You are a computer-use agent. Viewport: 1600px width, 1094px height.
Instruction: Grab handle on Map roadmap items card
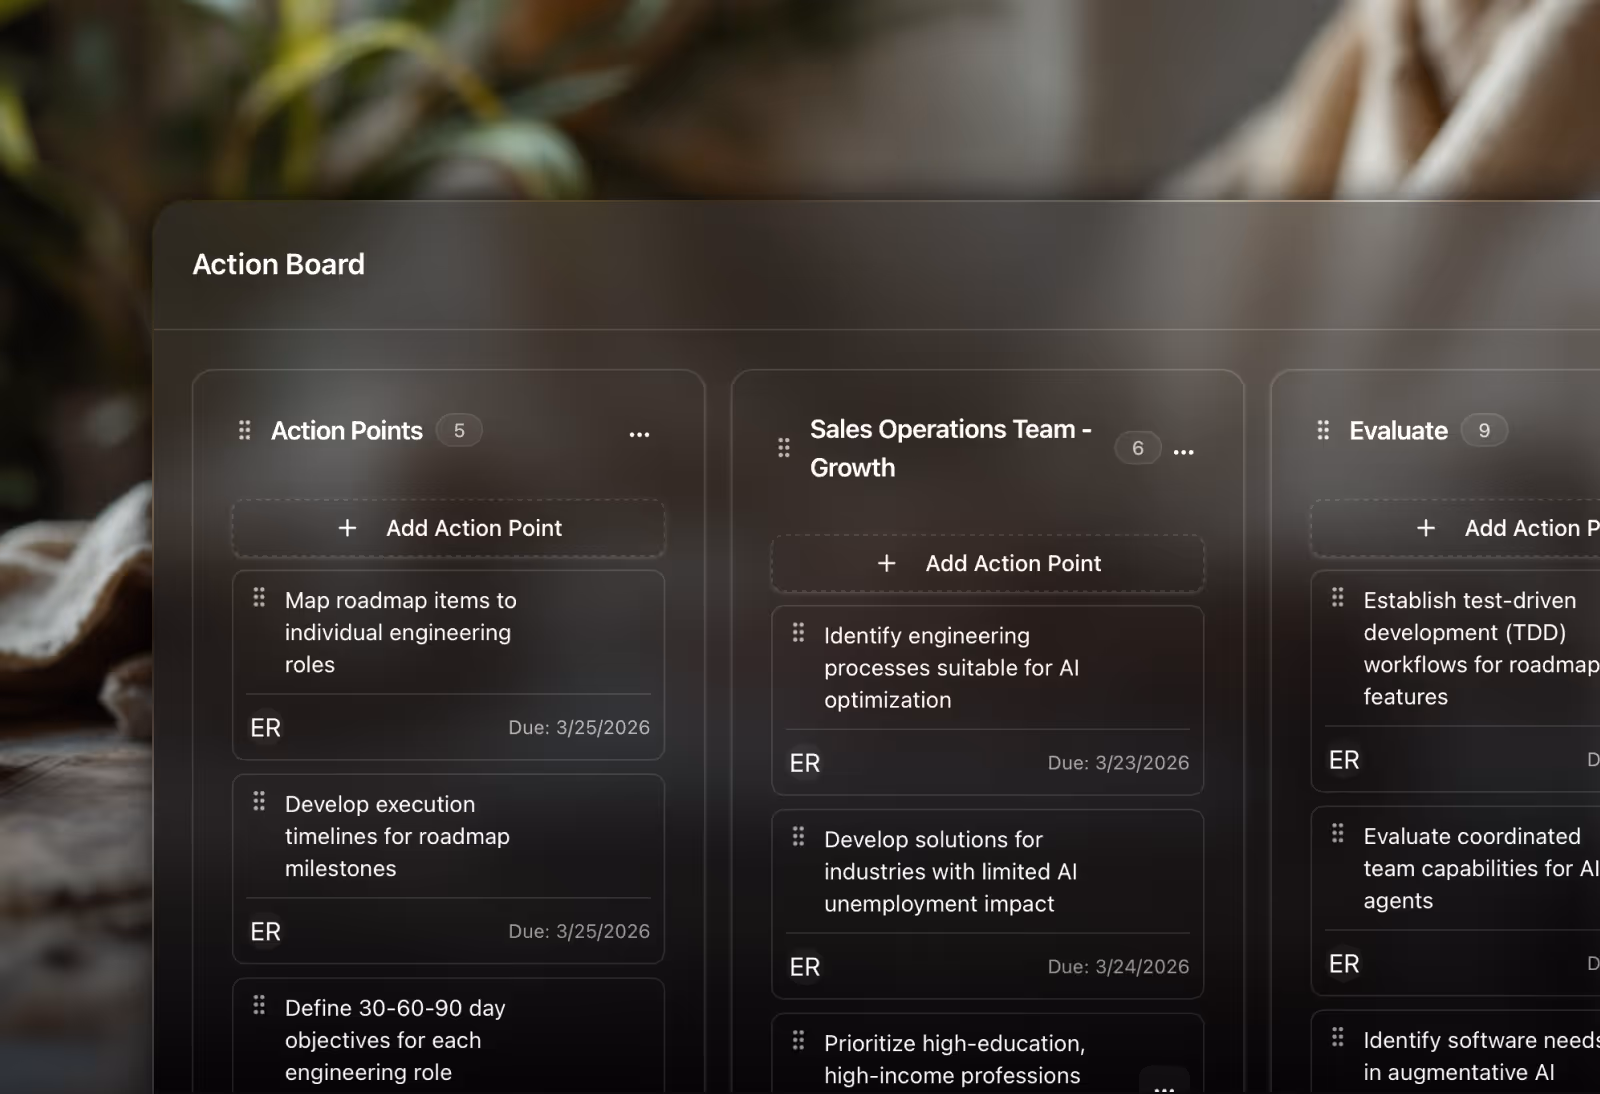259,597
